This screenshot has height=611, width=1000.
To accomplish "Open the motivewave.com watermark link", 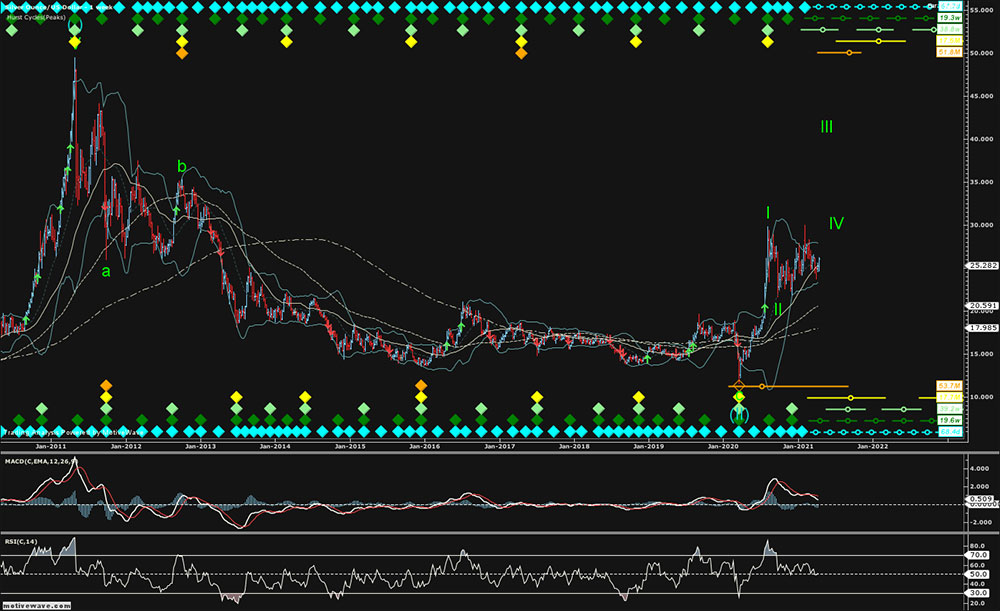I will tap(37, 605).
